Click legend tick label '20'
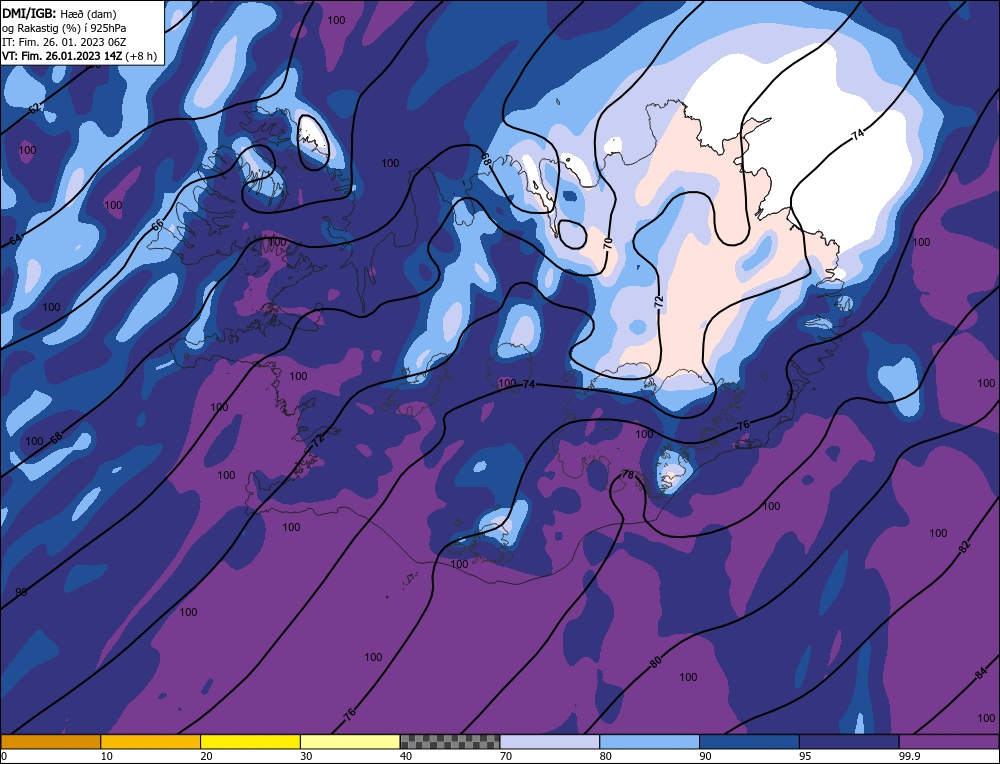The image size is (1000, 764). [x=206, y=756]
